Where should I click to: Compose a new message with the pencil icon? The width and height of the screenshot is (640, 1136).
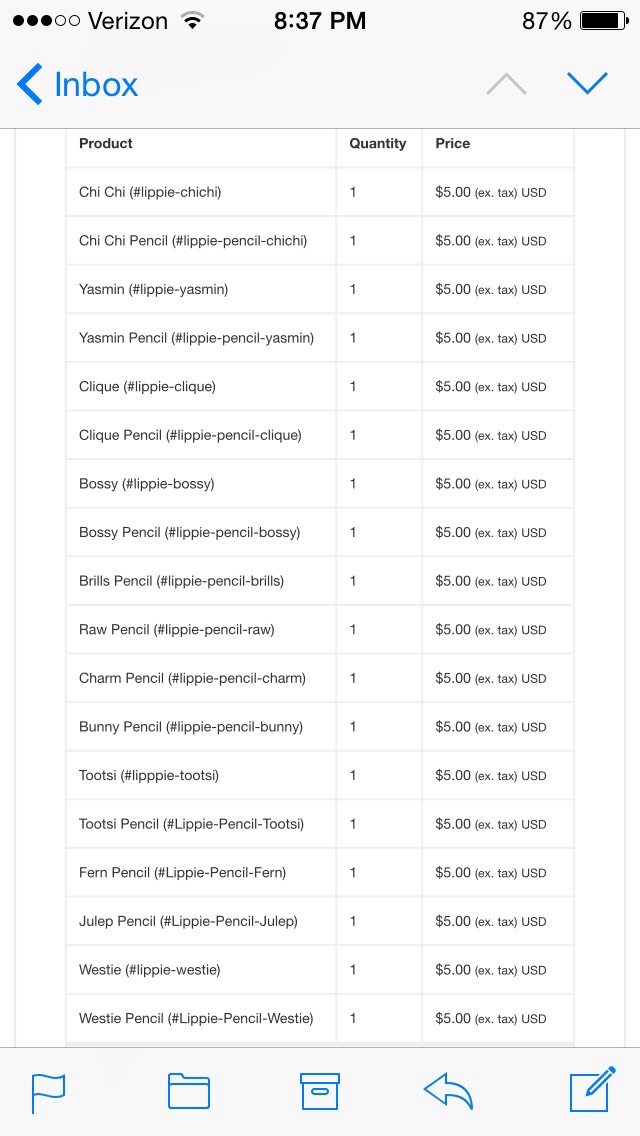593,1089
